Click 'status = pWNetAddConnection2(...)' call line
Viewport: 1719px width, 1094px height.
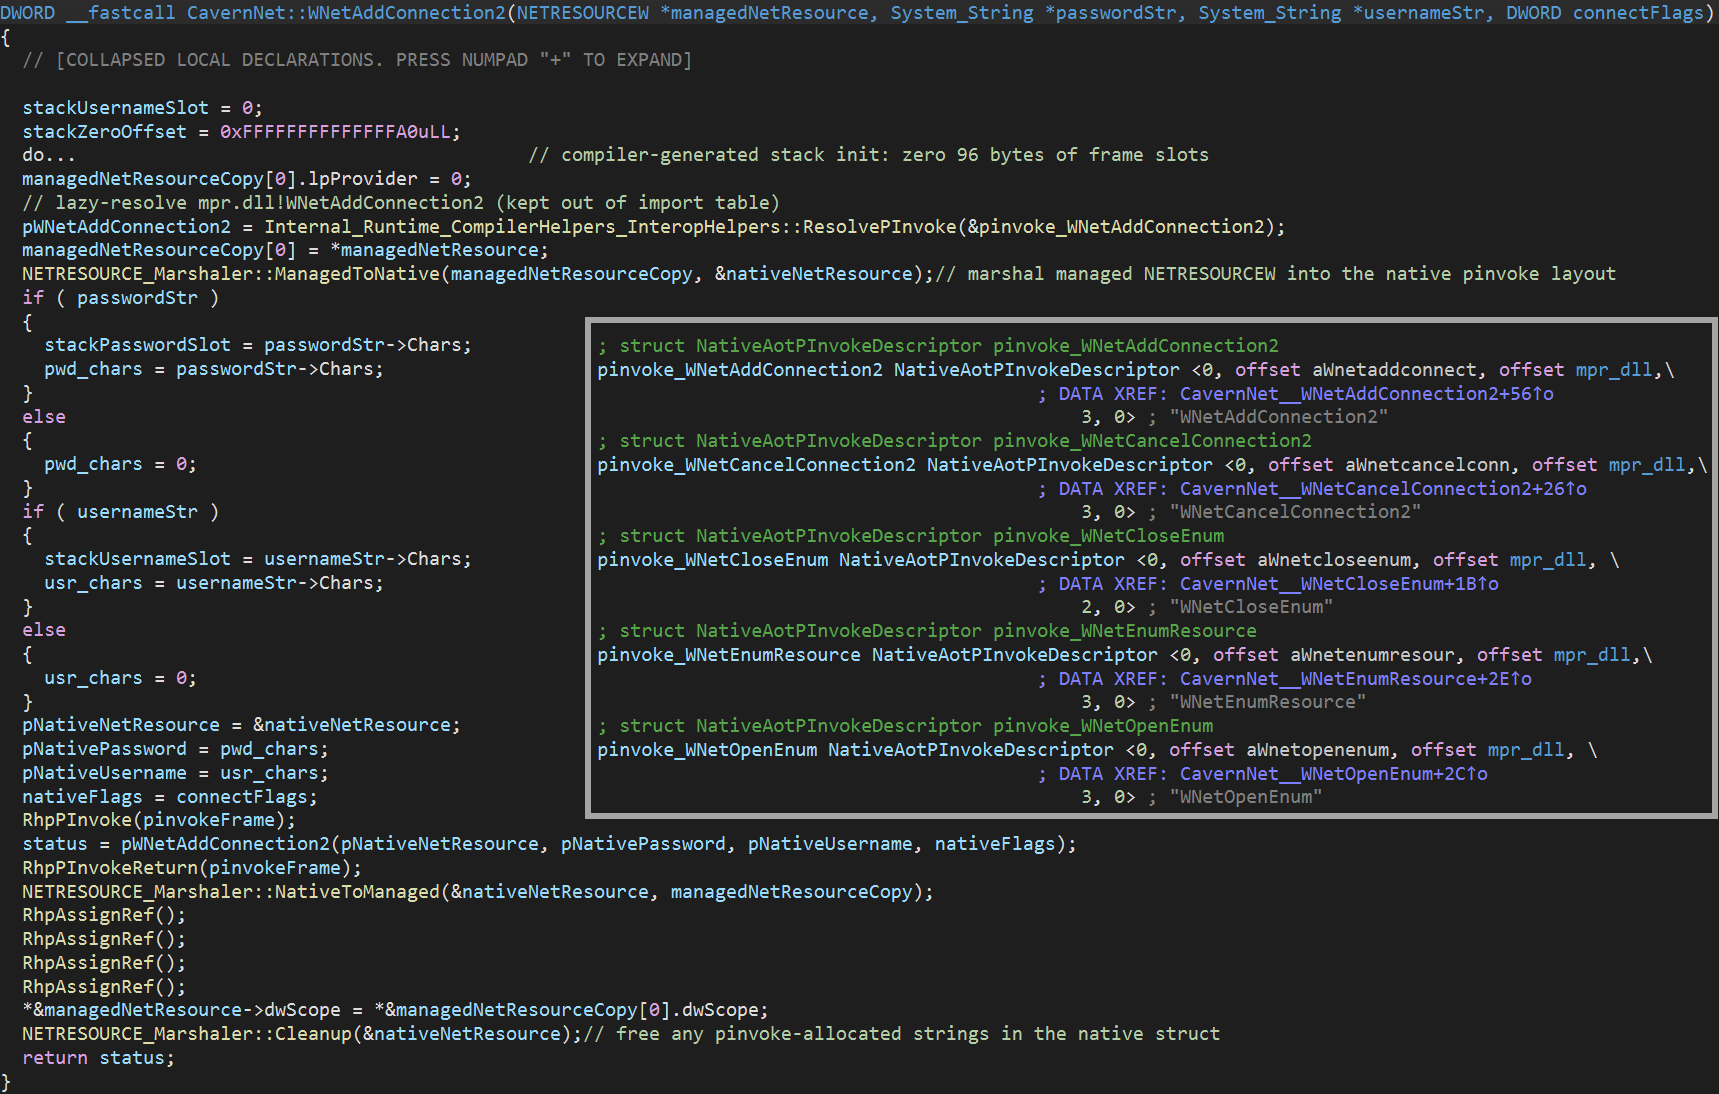[x=549, y=844]
